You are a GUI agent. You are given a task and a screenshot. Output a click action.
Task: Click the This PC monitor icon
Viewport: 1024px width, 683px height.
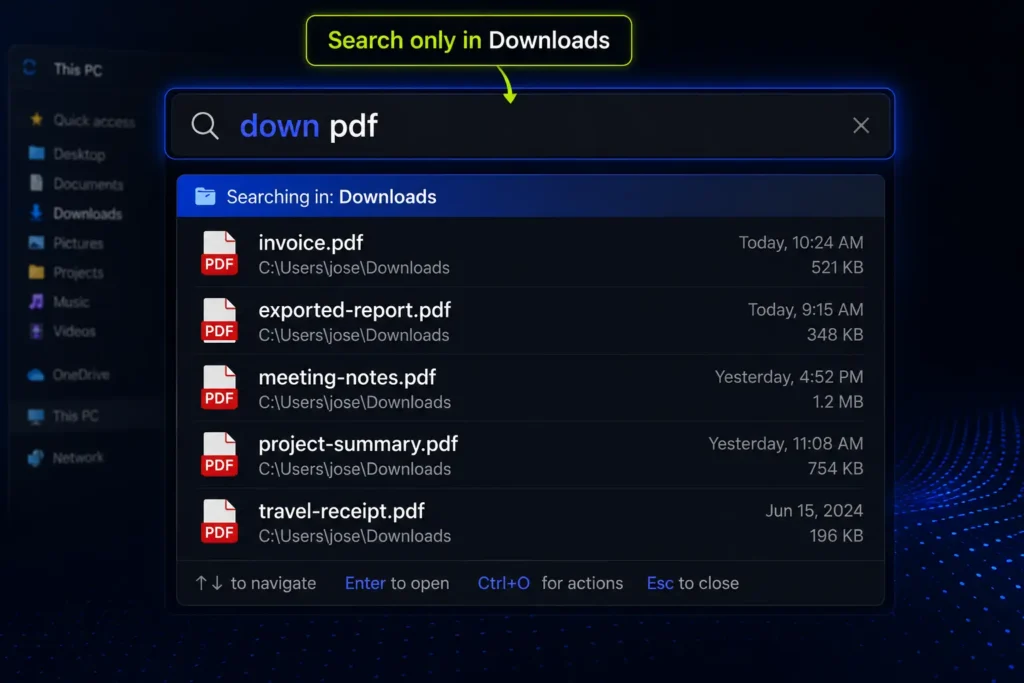(x=36, y=416)
